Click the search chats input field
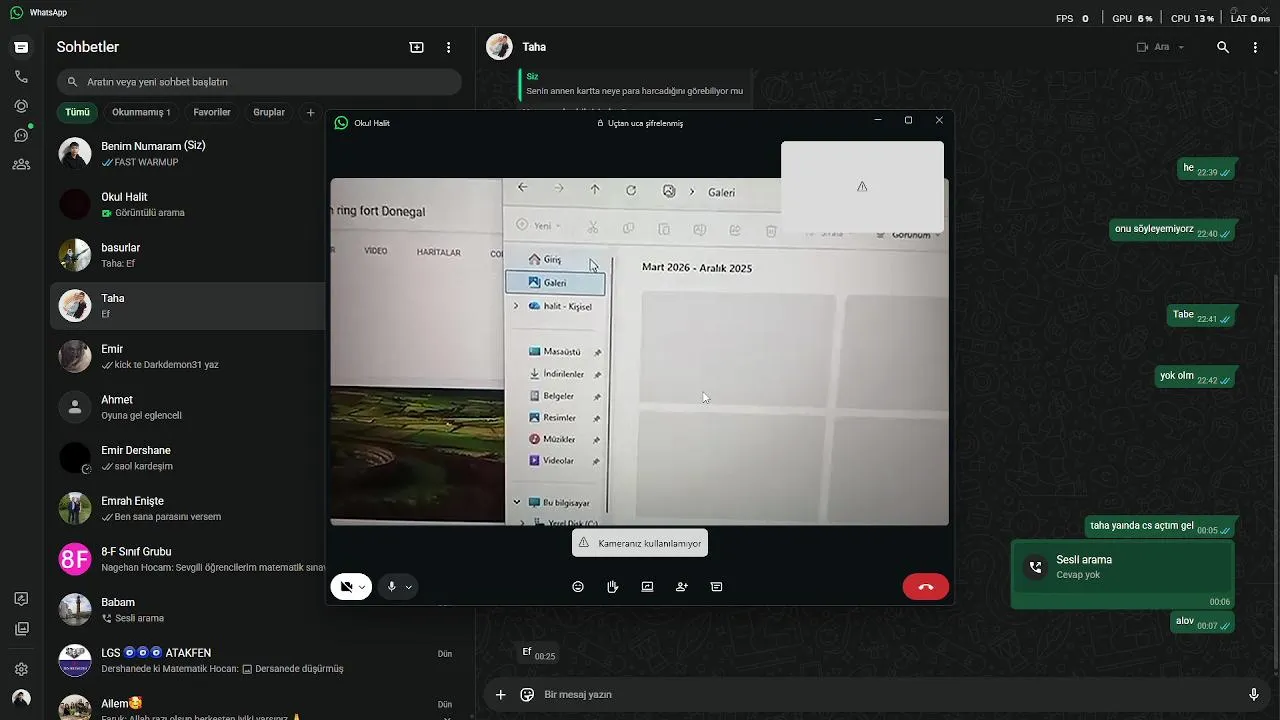Image resolution: width=1280 pixels, height=720 pixels. pos(259,82)
